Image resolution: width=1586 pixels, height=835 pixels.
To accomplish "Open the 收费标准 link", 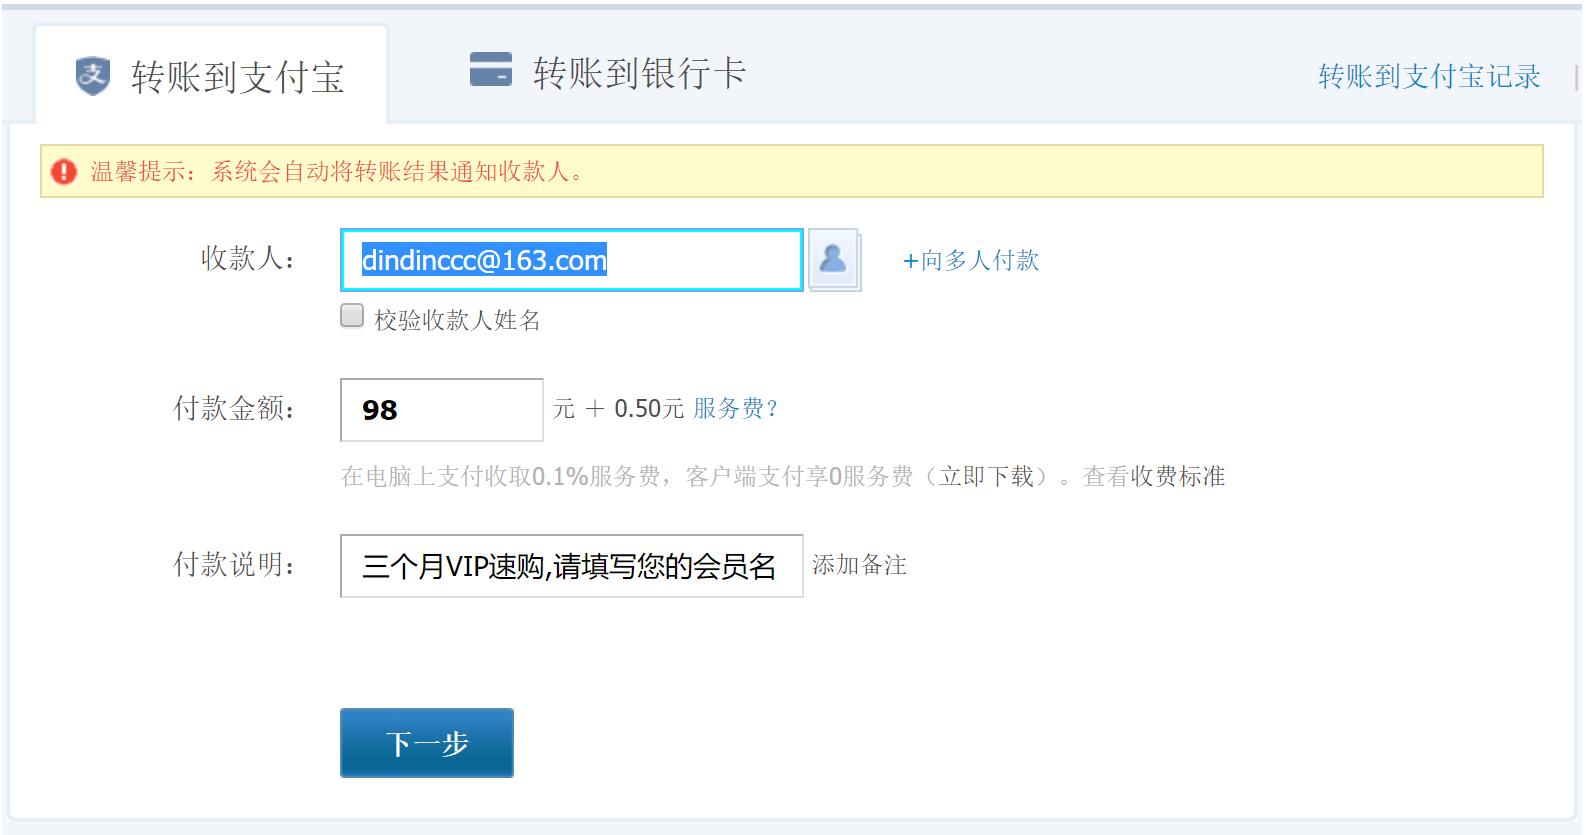I will (x=1177, y=477).
